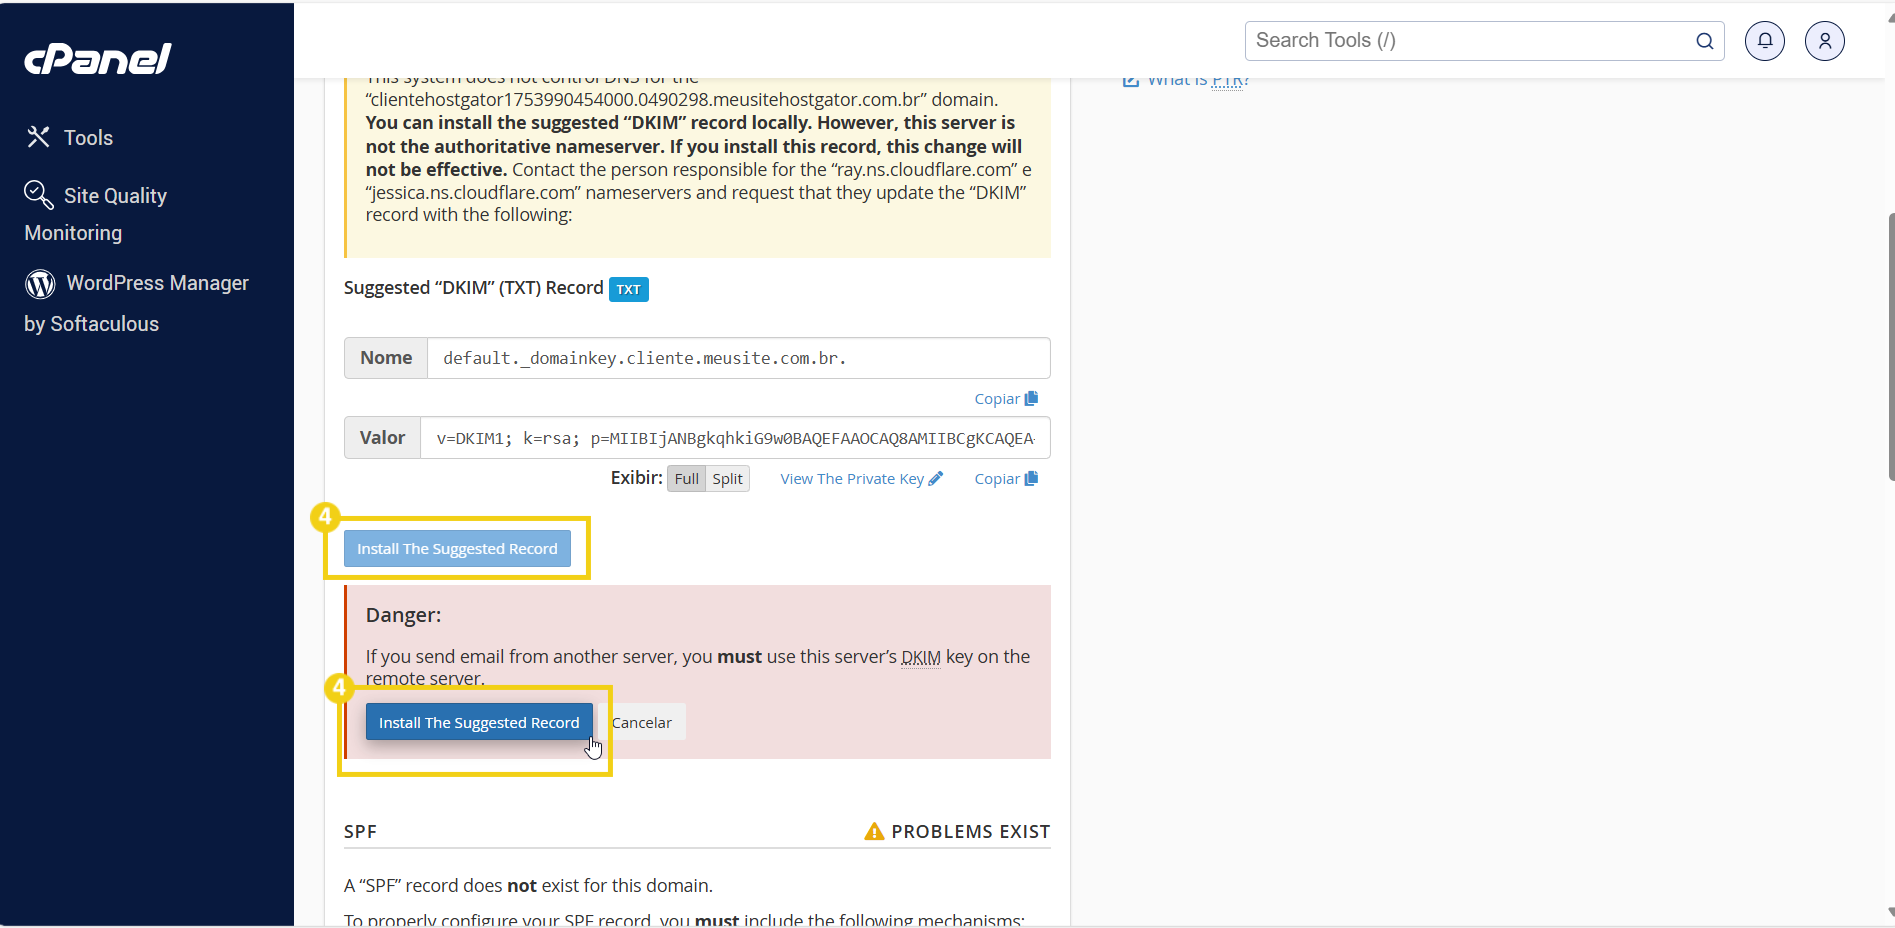Click the cPanel logo
Viewport: 1895px width, 928px height.
tap(98, 59)
